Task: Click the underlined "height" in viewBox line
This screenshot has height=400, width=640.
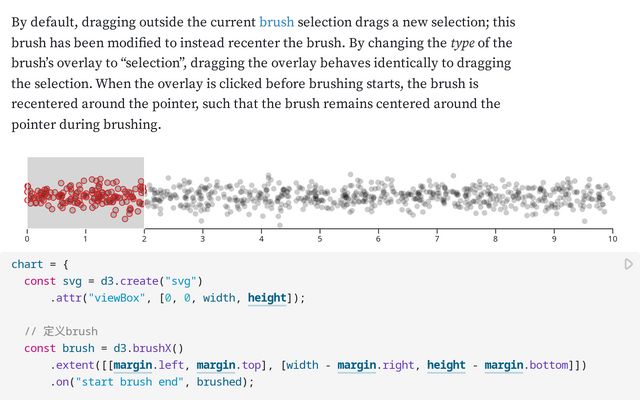Action: 267,298
